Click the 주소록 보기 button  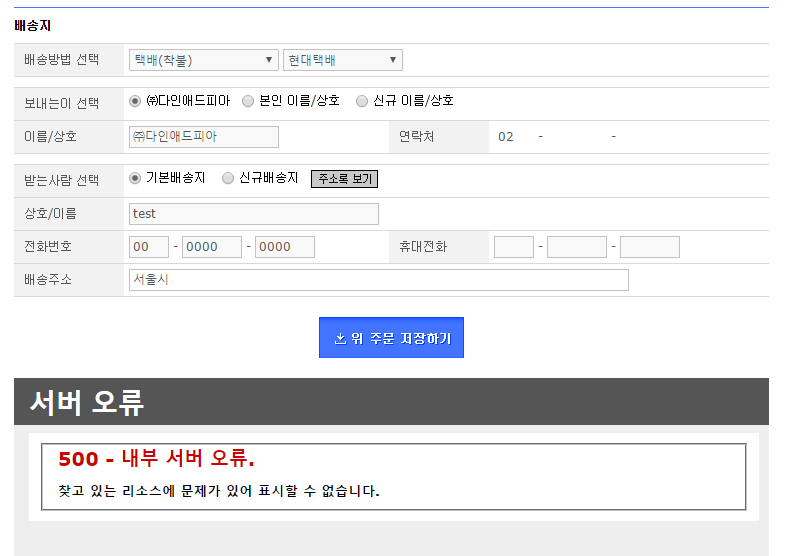tap(344, 179)
